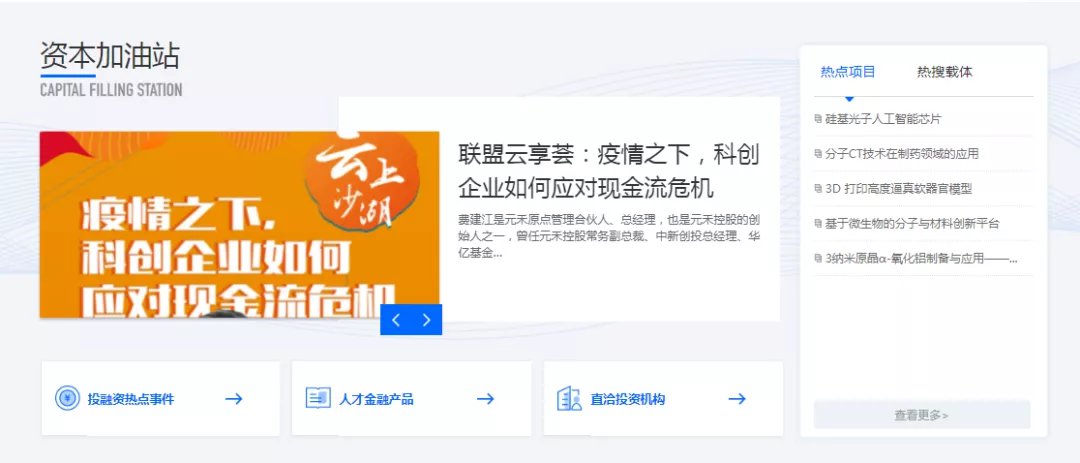Image resolution: width=1080 pixels, height=463 pixels.
Task: Click the orange 疫情之下 banner image
Action: (x=240, y=225)
